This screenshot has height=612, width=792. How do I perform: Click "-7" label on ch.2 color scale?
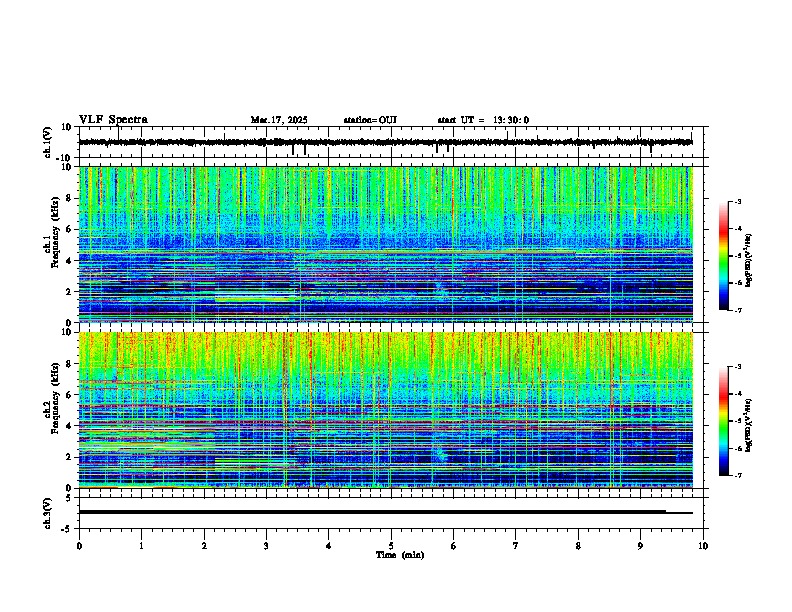pos(737,475)
